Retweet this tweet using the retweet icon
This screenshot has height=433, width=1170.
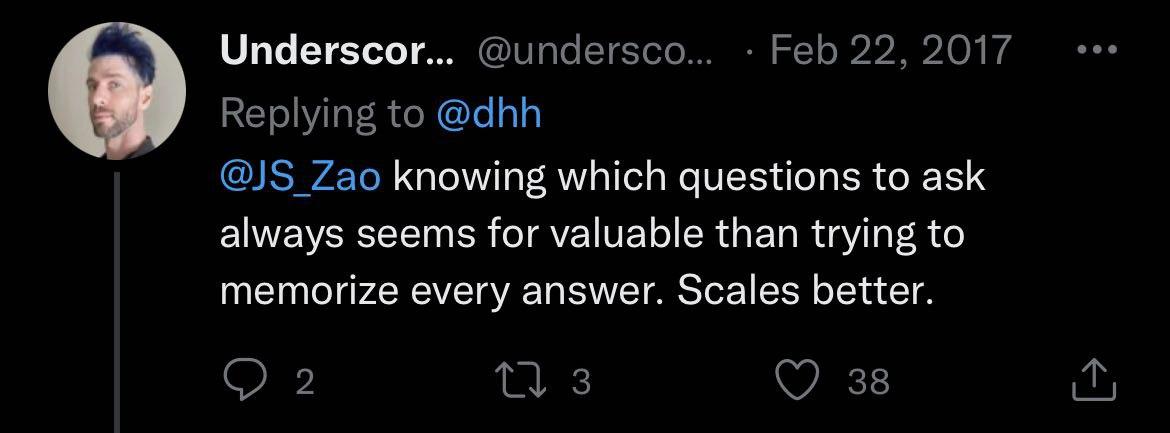(x=523, y=380)
